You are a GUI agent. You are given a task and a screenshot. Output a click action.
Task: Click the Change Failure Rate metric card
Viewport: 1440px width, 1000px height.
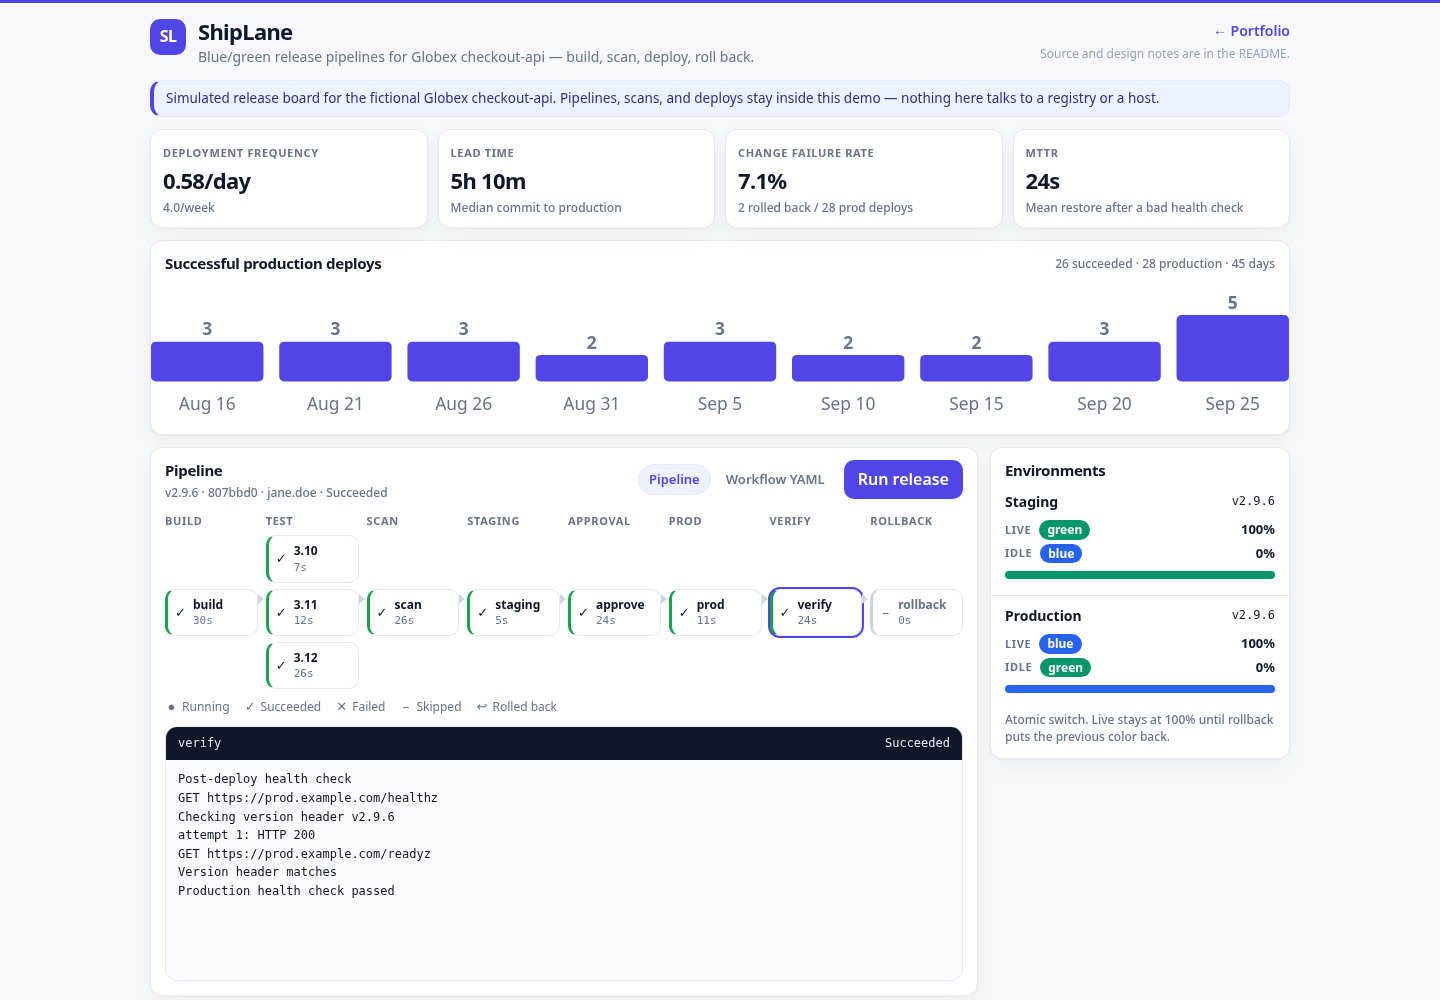864,179
